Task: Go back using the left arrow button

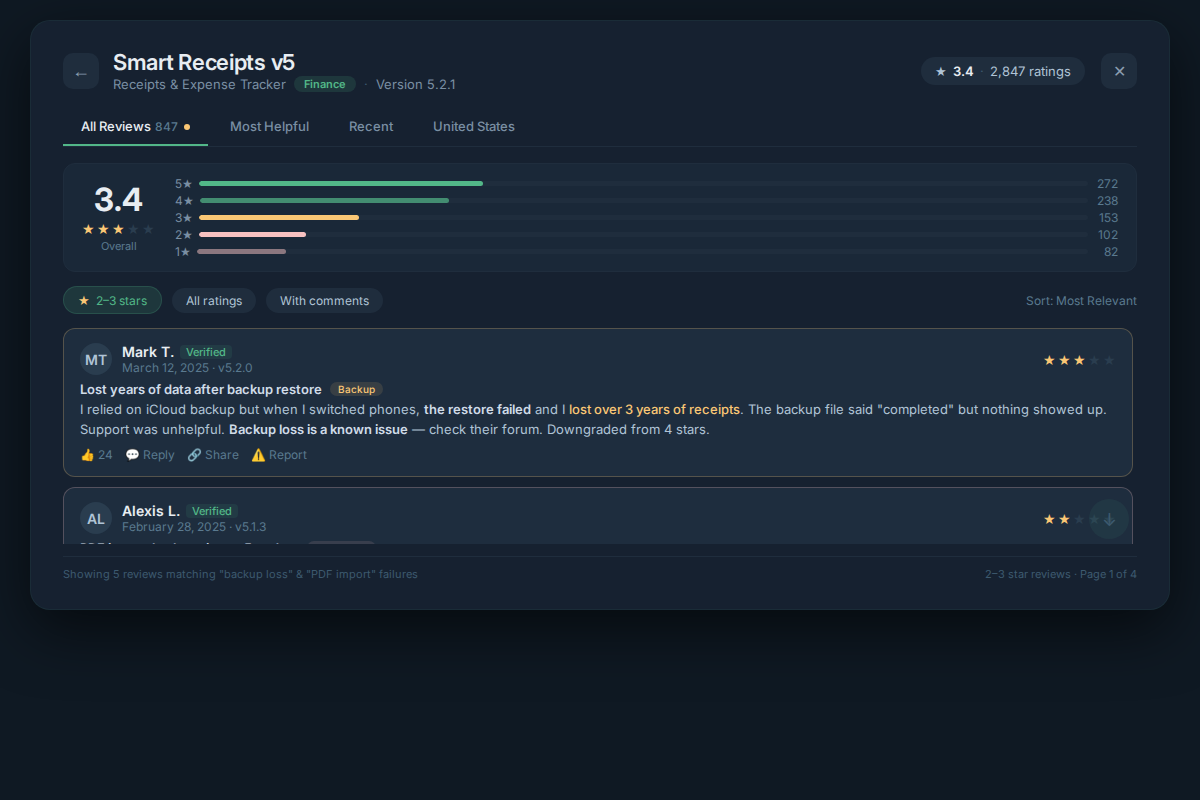Action: [81, 71]
